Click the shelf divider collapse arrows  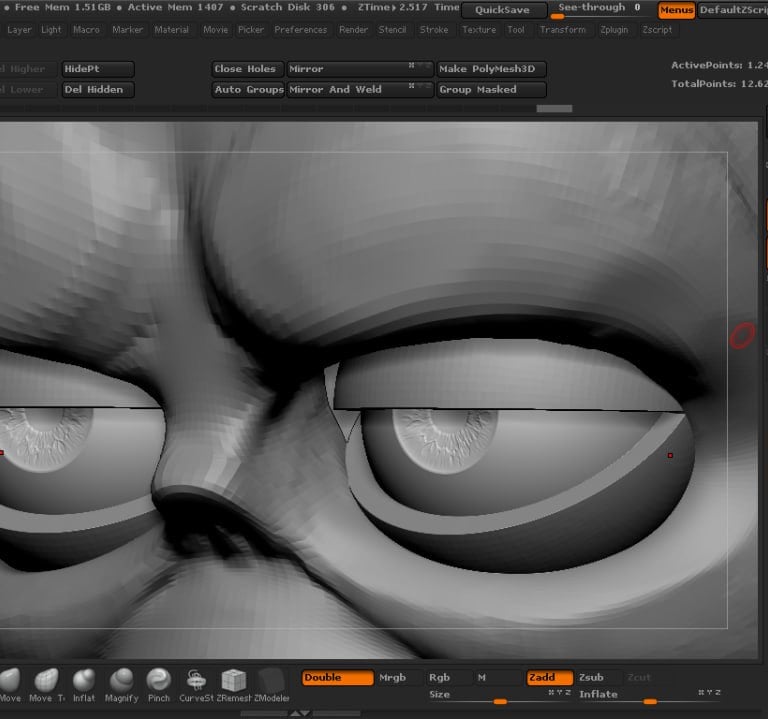click(x=300, y=714)
